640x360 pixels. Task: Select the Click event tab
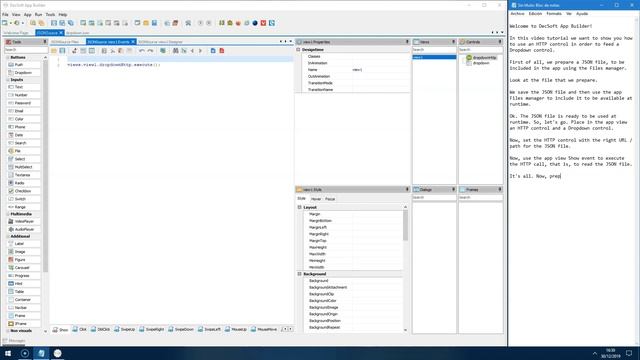click(x=80, y=329)
